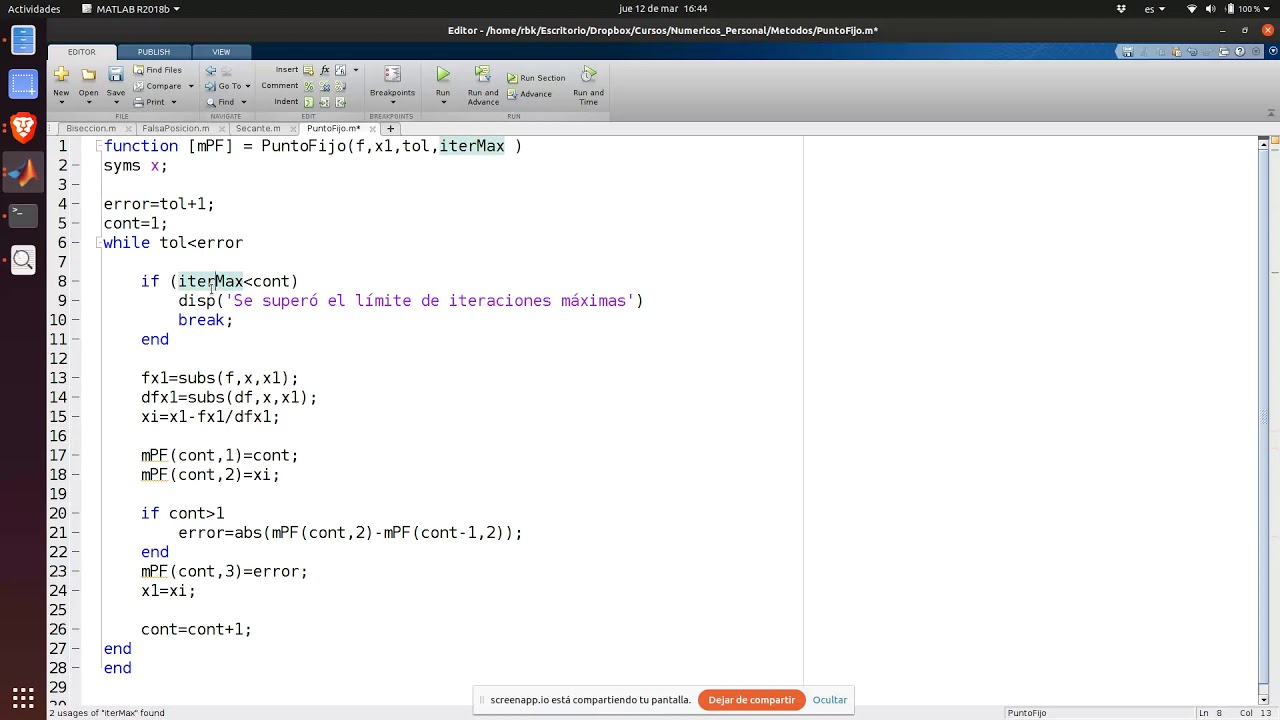Click the Actividades button
1280x720 pixels.
click(x=34, y=9)
